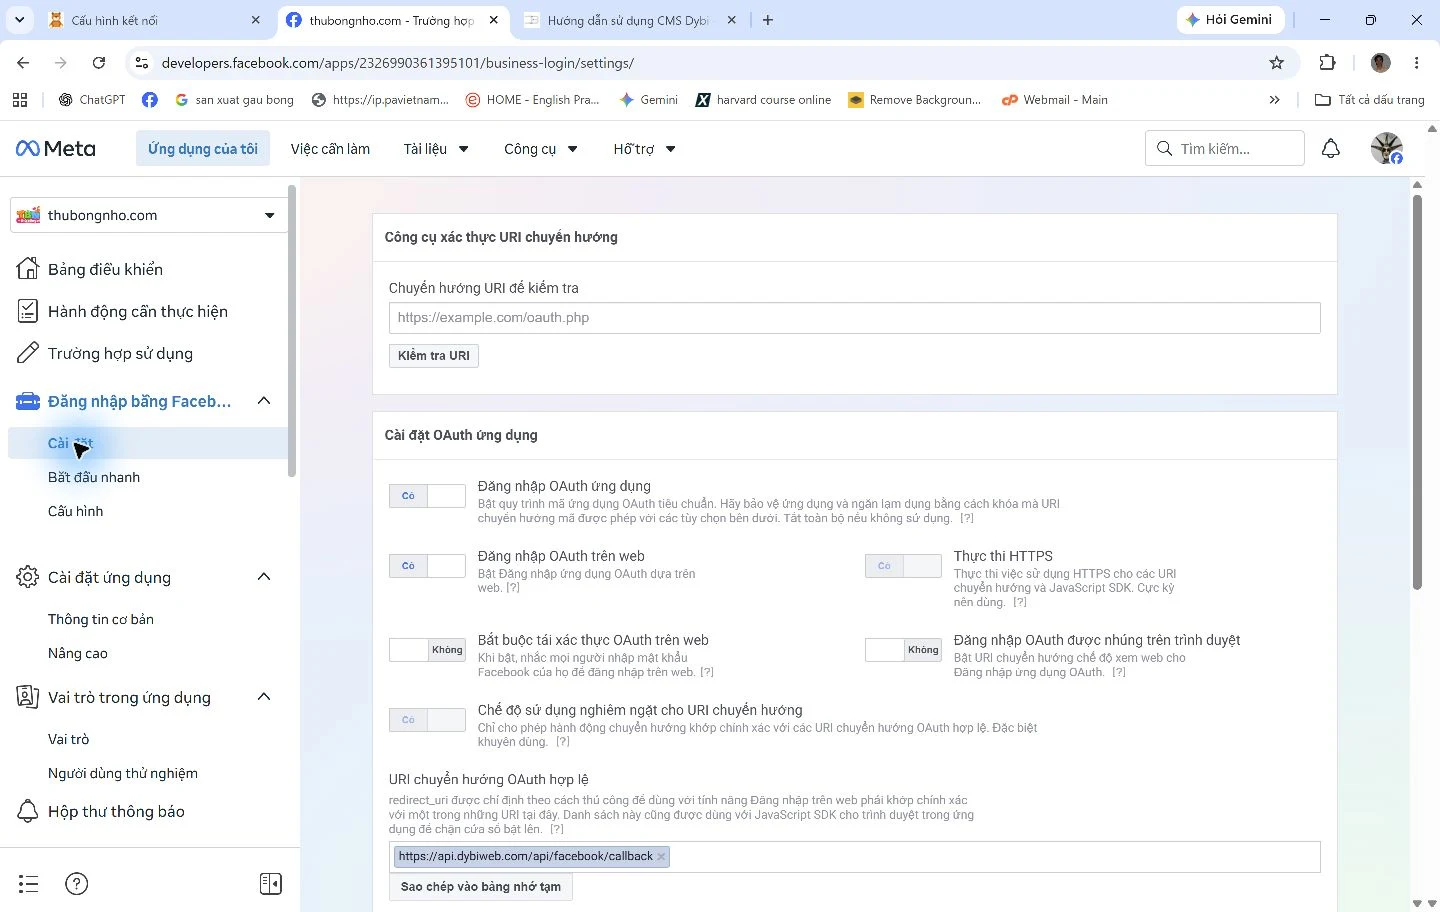This screenshot has height=912, width=1440.
Task: Open the Công cụ dropdown menu
Action: point(540,149)
